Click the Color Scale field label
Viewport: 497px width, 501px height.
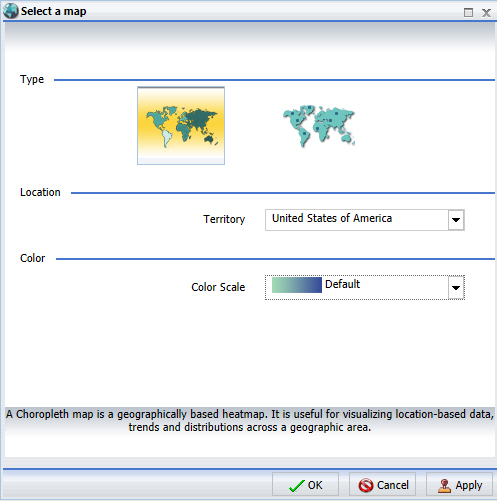tap(218, 287)
